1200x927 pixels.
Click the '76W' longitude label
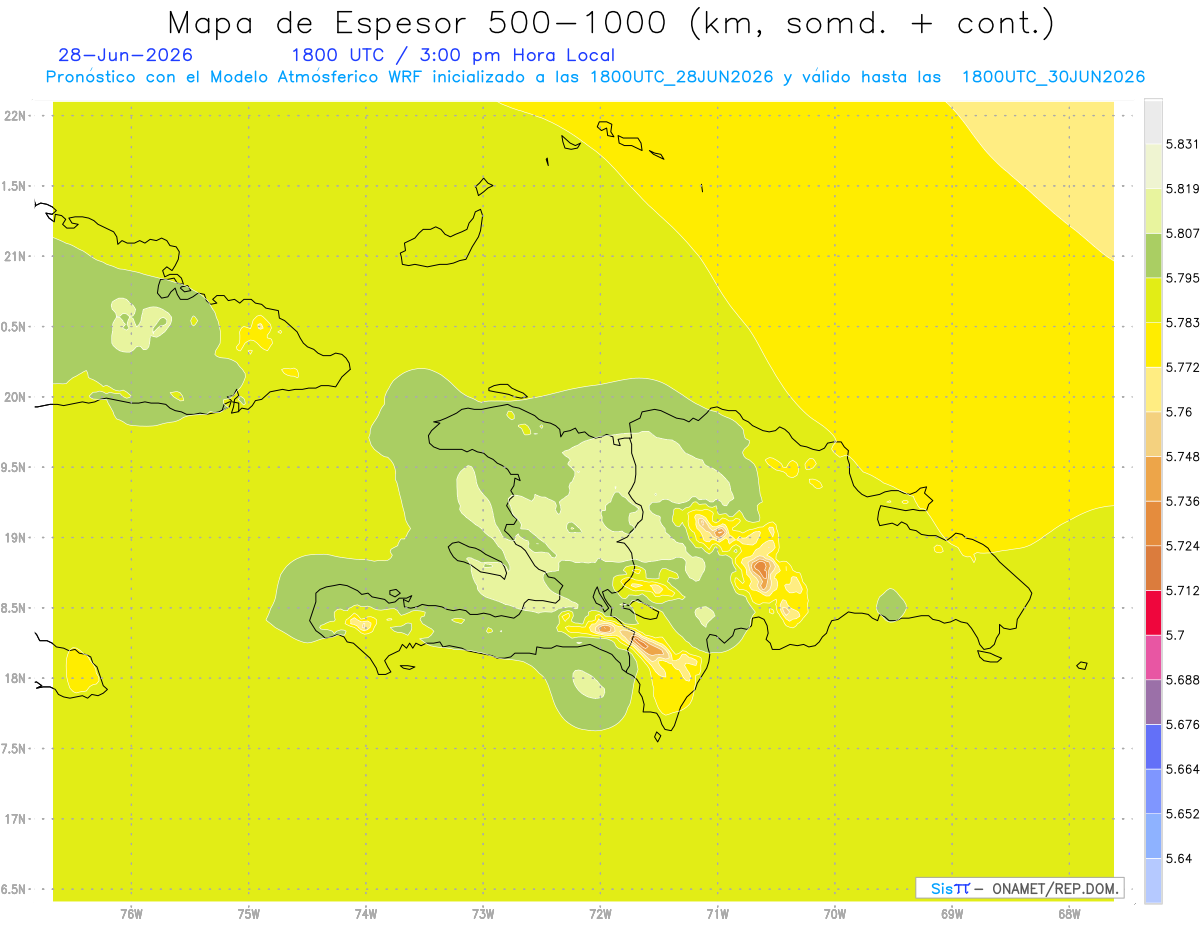(131, 913)
